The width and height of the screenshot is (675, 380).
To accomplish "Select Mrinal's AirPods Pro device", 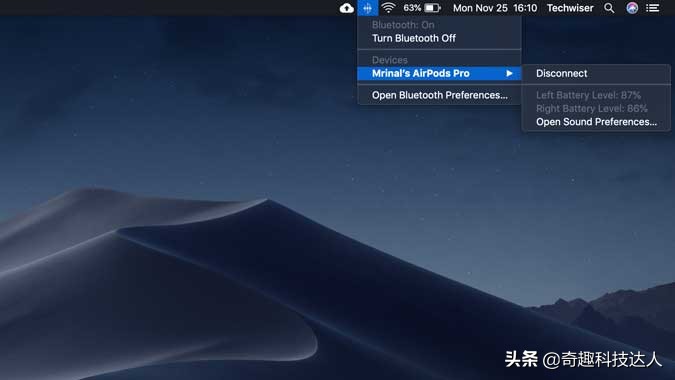I will coord(439,73).
